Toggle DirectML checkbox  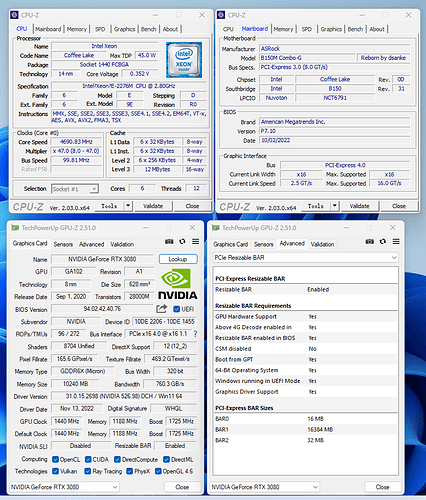tap(166, 459)
